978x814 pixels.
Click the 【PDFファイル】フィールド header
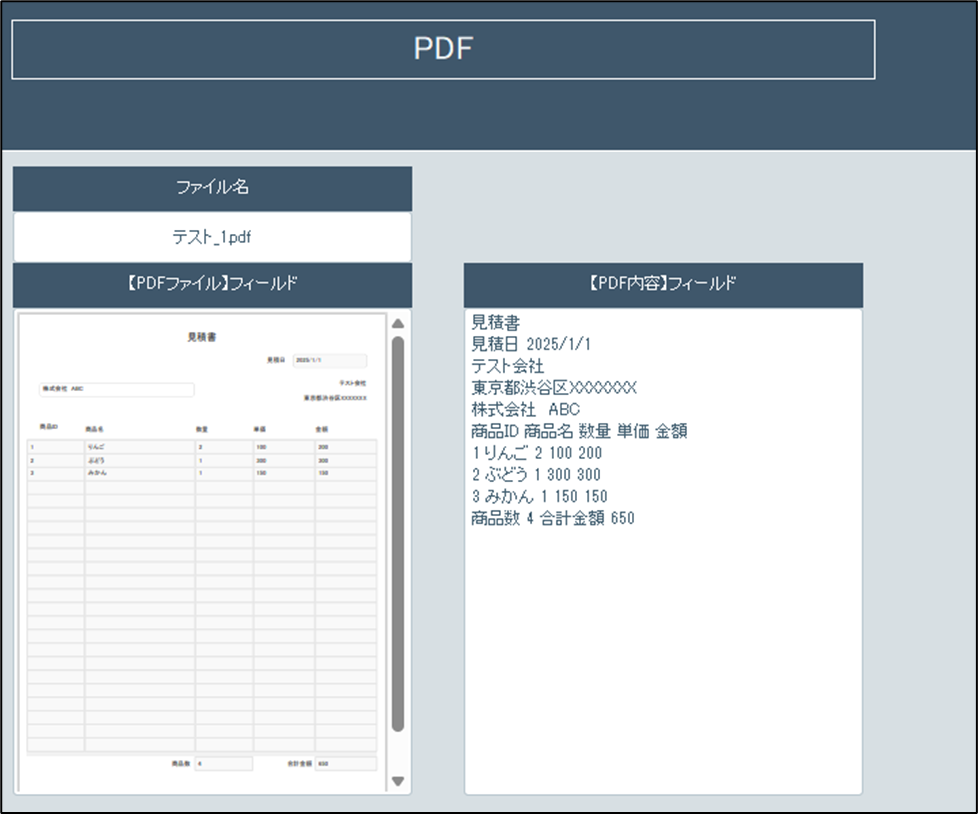tap(212, 285)
